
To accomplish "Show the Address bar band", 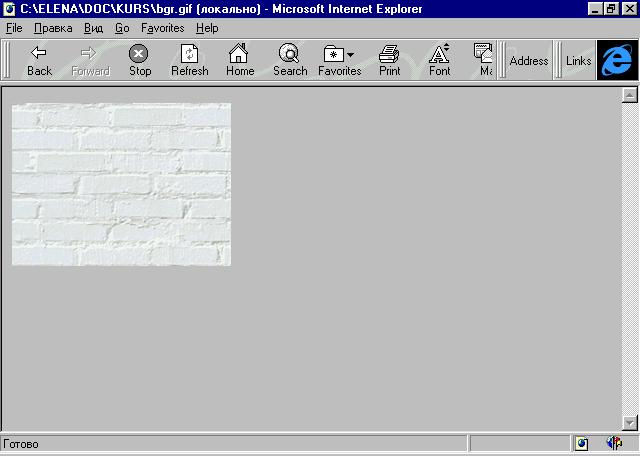I will [x=529, y=61].
